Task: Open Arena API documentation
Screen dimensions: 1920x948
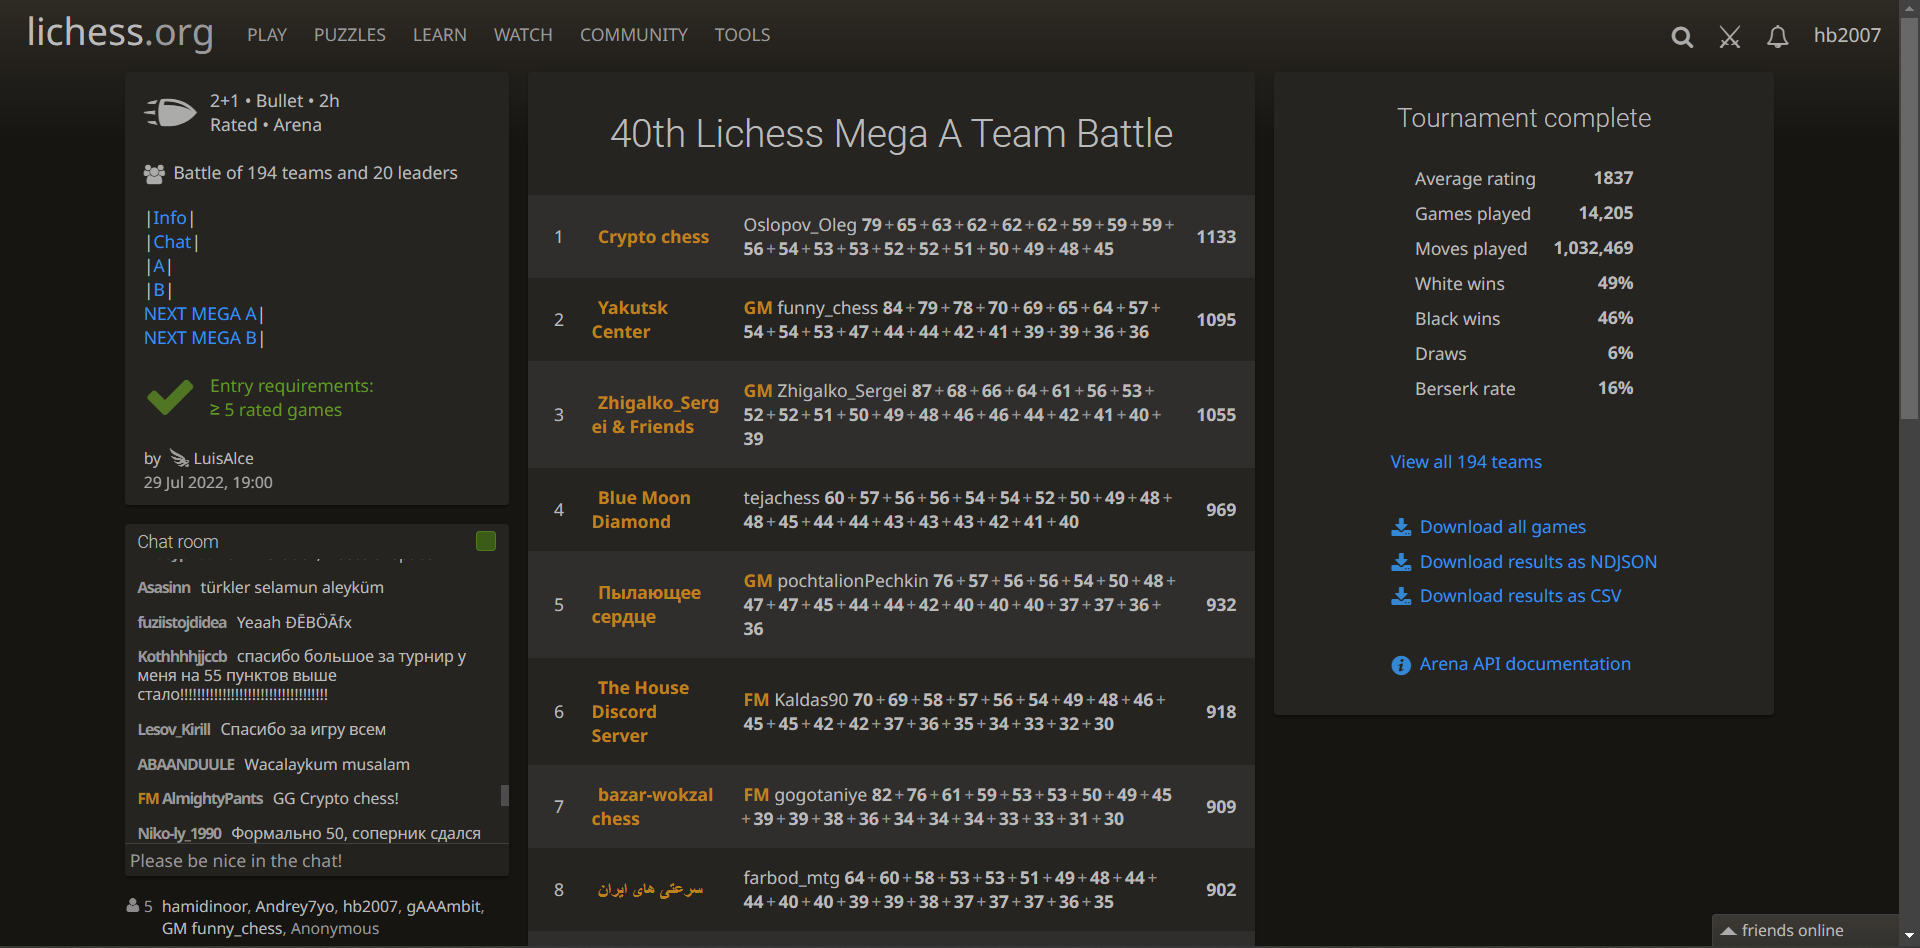Action: click(1525, 664)
